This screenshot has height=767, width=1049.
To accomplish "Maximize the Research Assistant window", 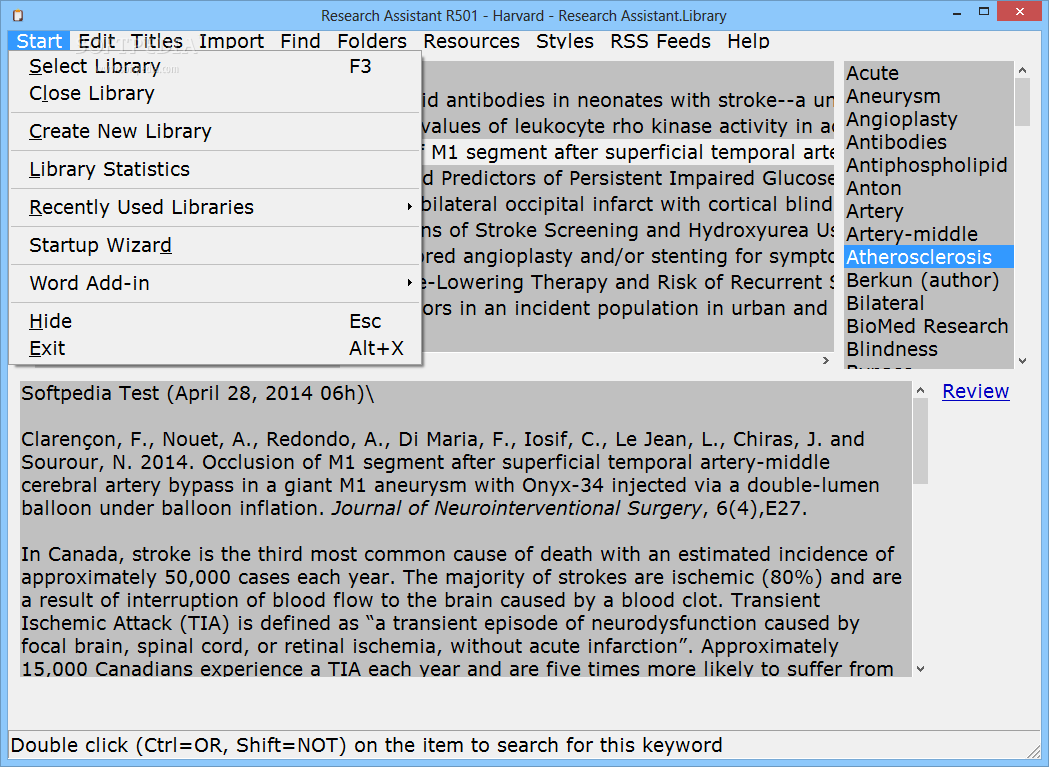I will 983,12.
